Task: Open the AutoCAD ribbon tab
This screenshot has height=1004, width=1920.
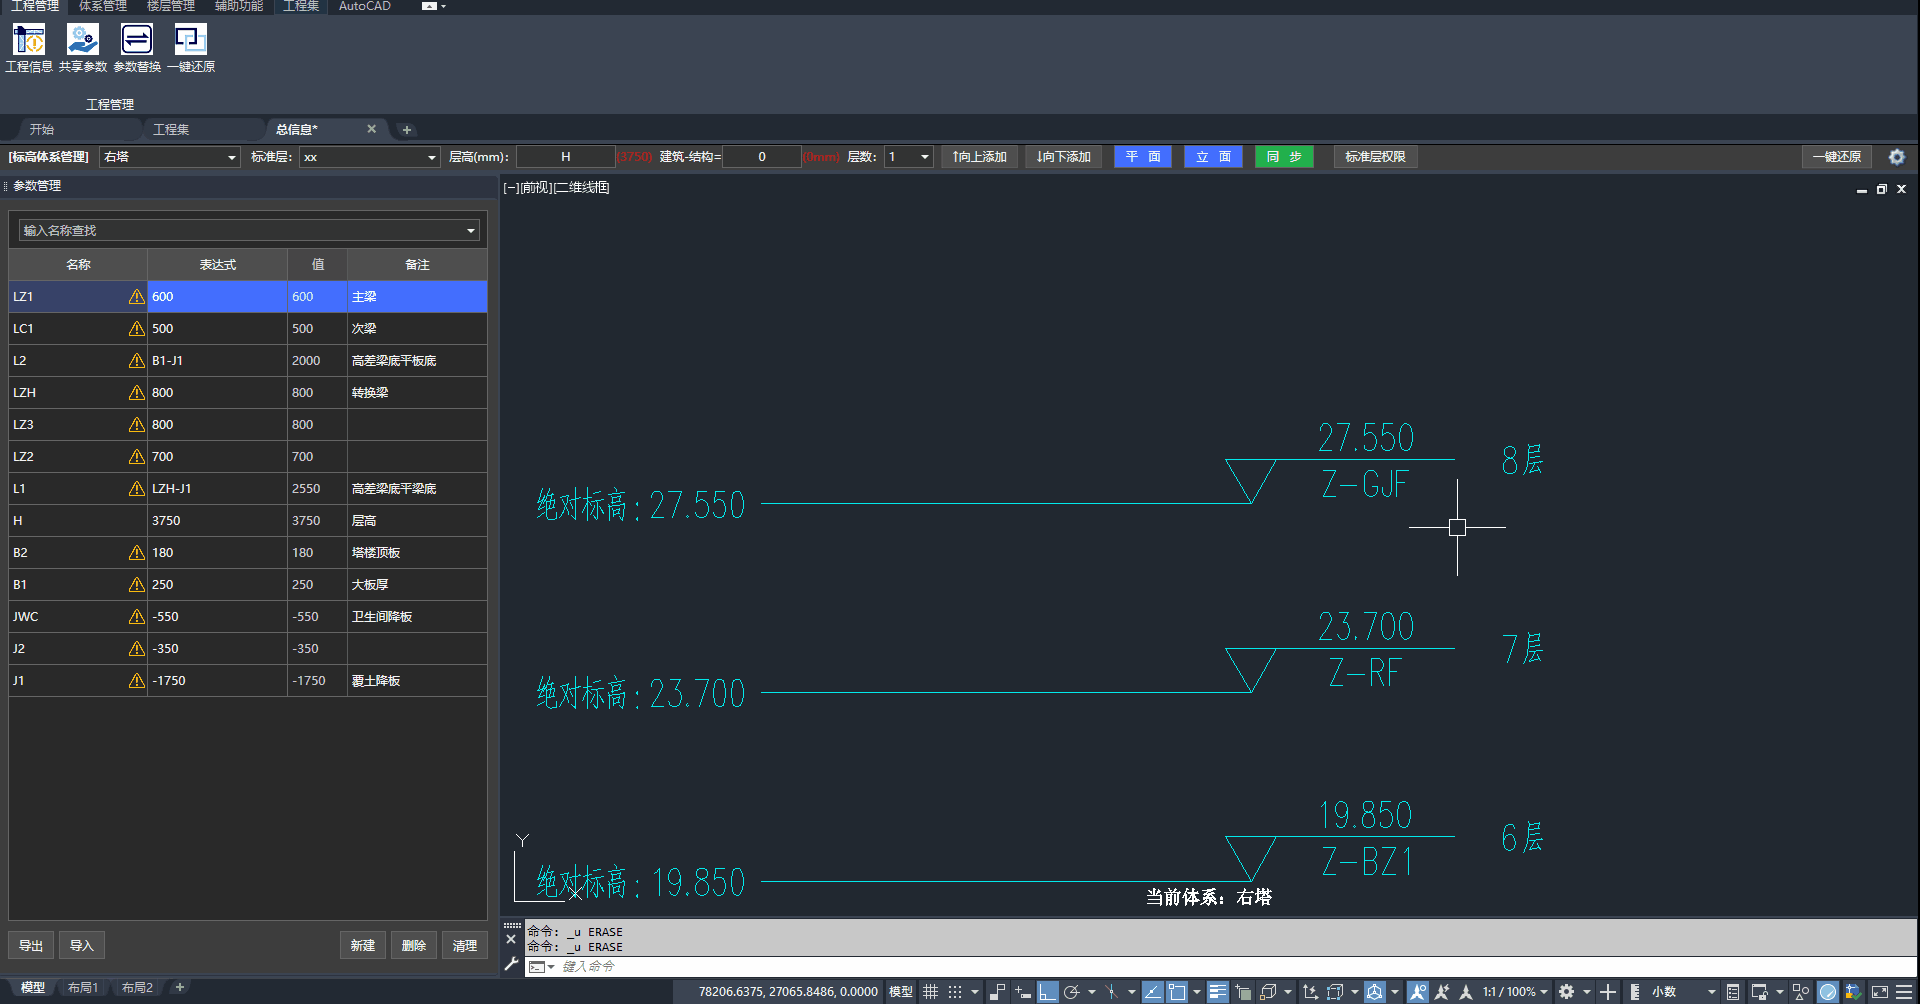Action: click(365, 6)
